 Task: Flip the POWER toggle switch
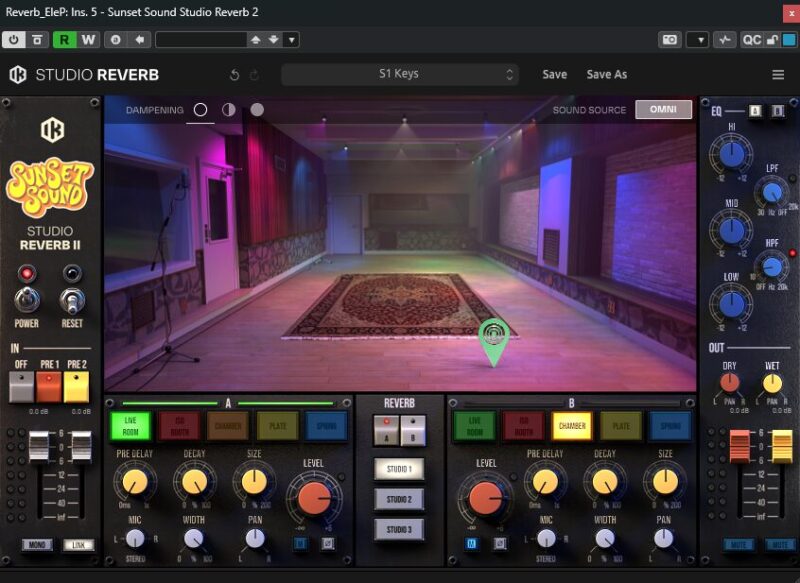tap(27, 300)
